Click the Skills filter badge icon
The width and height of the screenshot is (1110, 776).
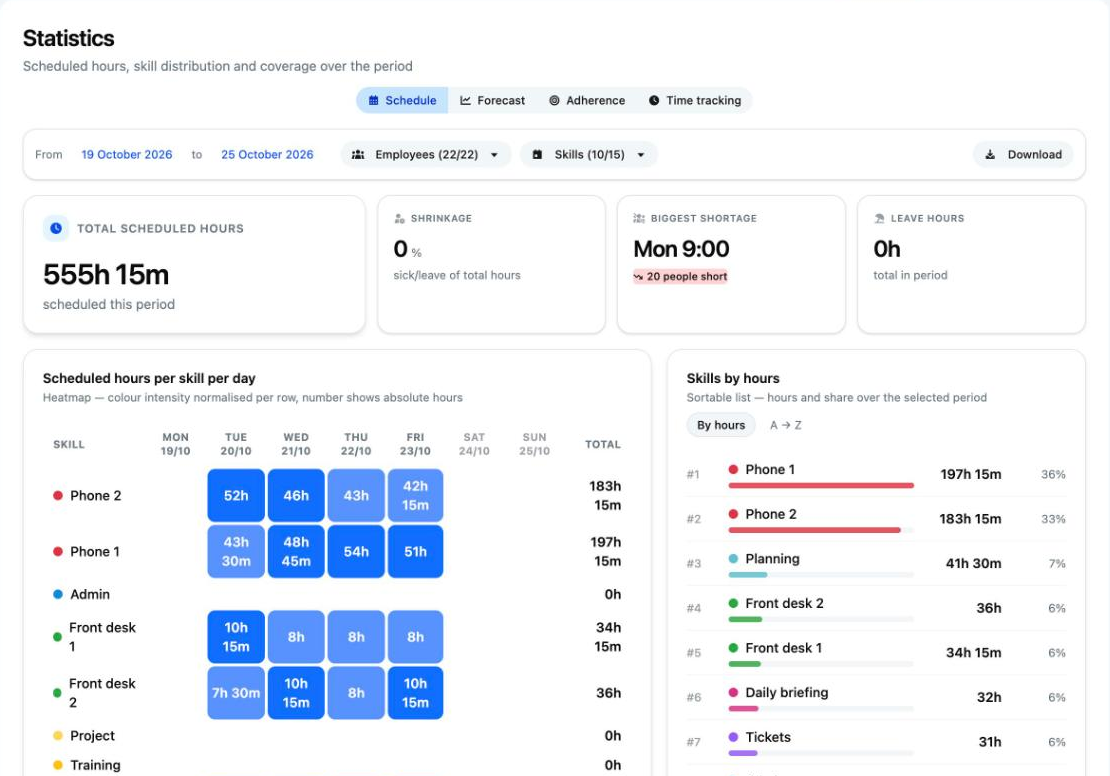[537, 154]
